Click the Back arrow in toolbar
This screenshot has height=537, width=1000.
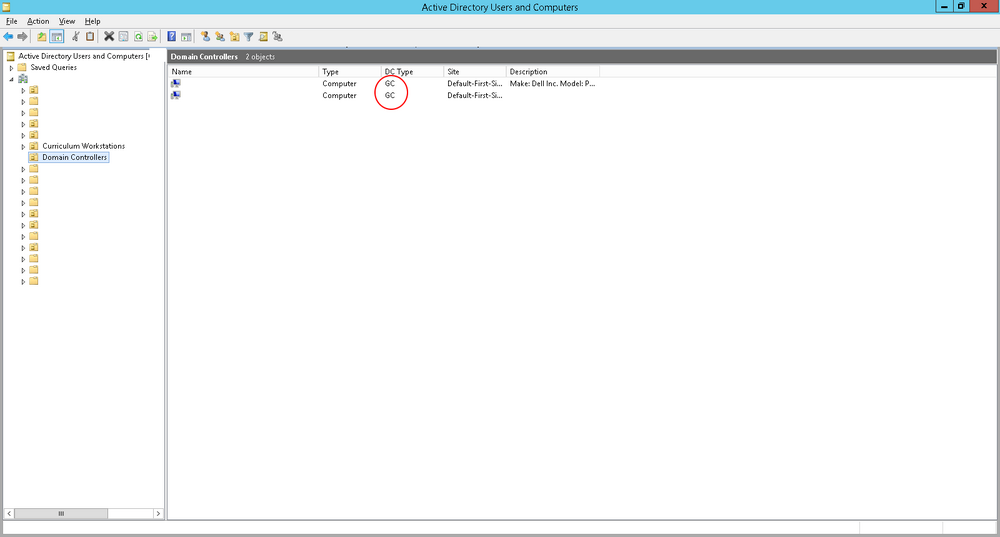pos(8,37)
